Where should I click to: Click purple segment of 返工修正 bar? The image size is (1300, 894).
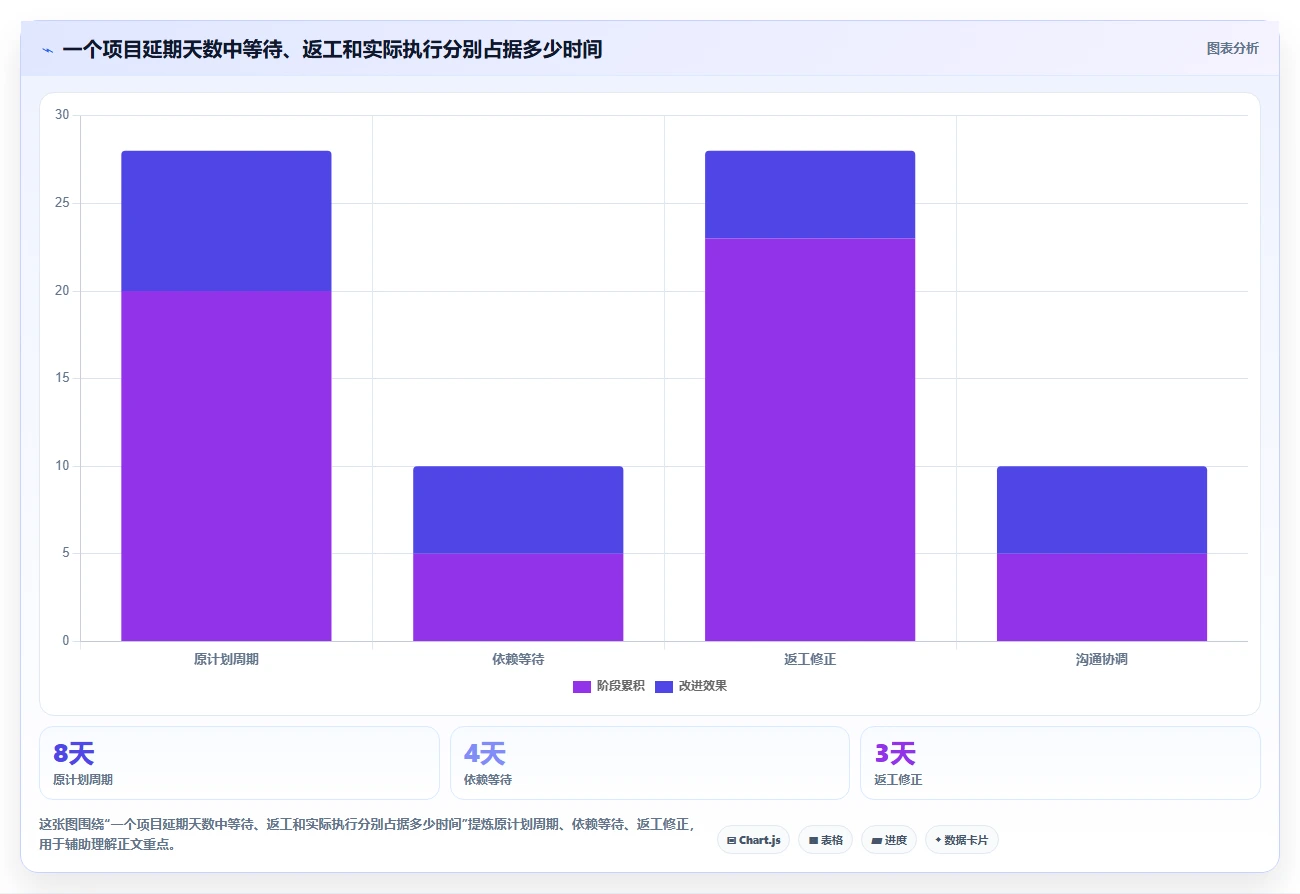pyautogui.click(x=810, y=440)
